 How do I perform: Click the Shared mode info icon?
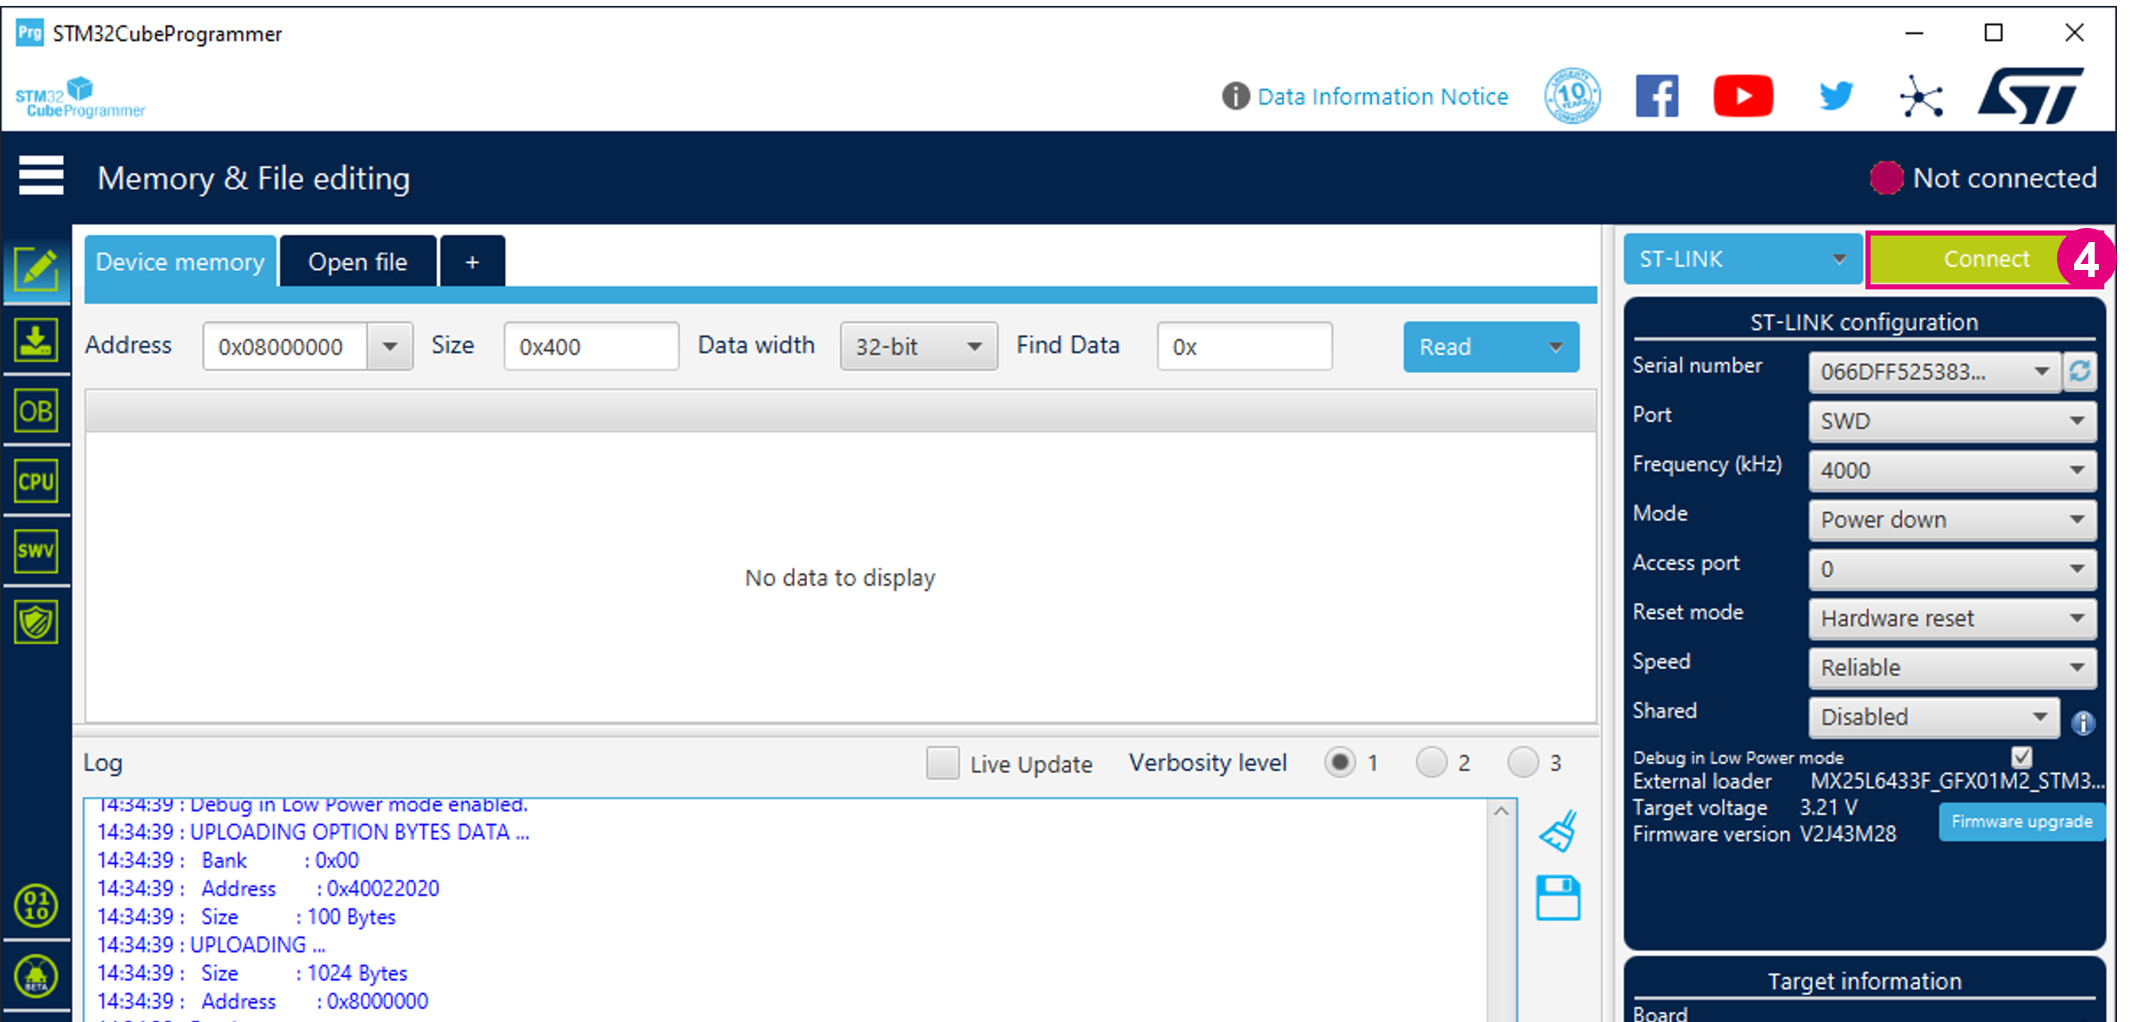pyautogui.click(x=2083, y=722)
